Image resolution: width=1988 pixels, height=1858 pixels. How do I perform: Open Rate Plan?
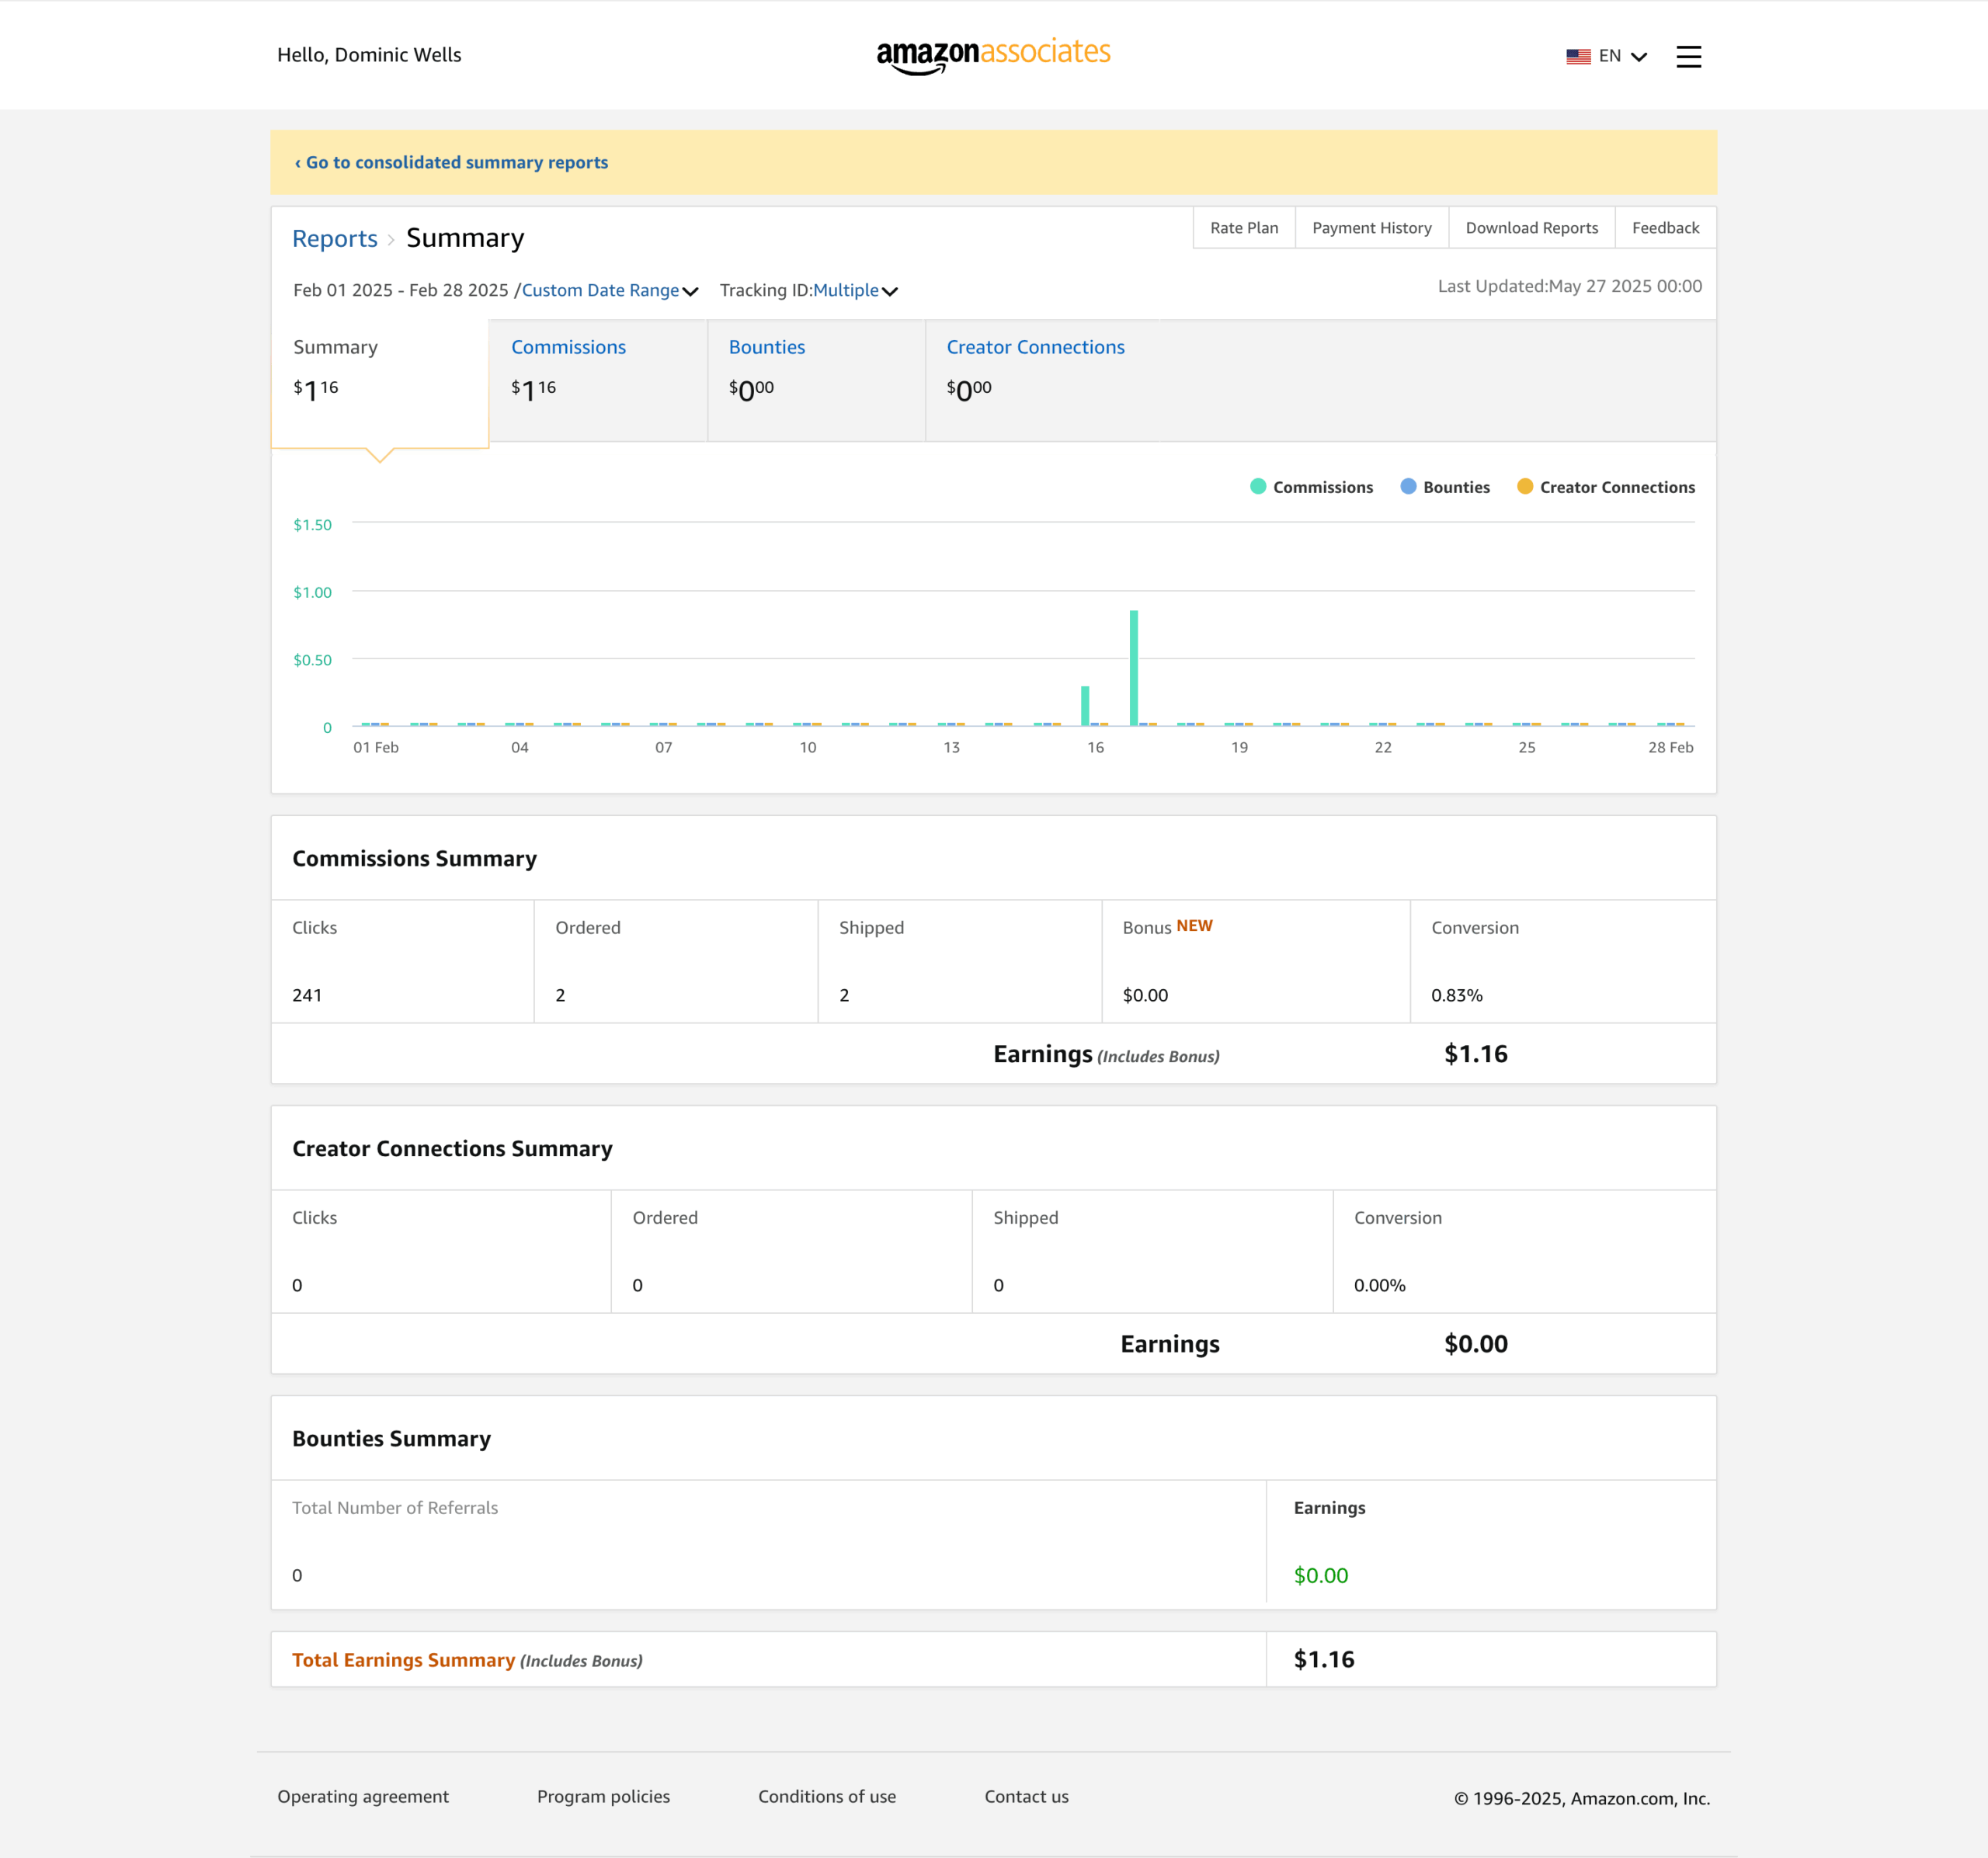(1244, 227)
